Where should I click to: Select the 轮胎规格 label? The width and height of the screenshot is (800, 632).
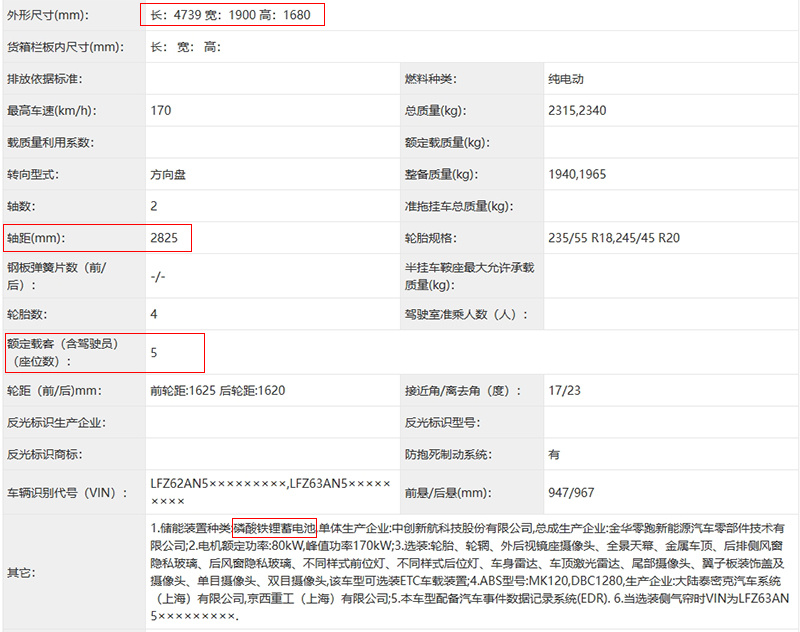[x=431, y=238]
